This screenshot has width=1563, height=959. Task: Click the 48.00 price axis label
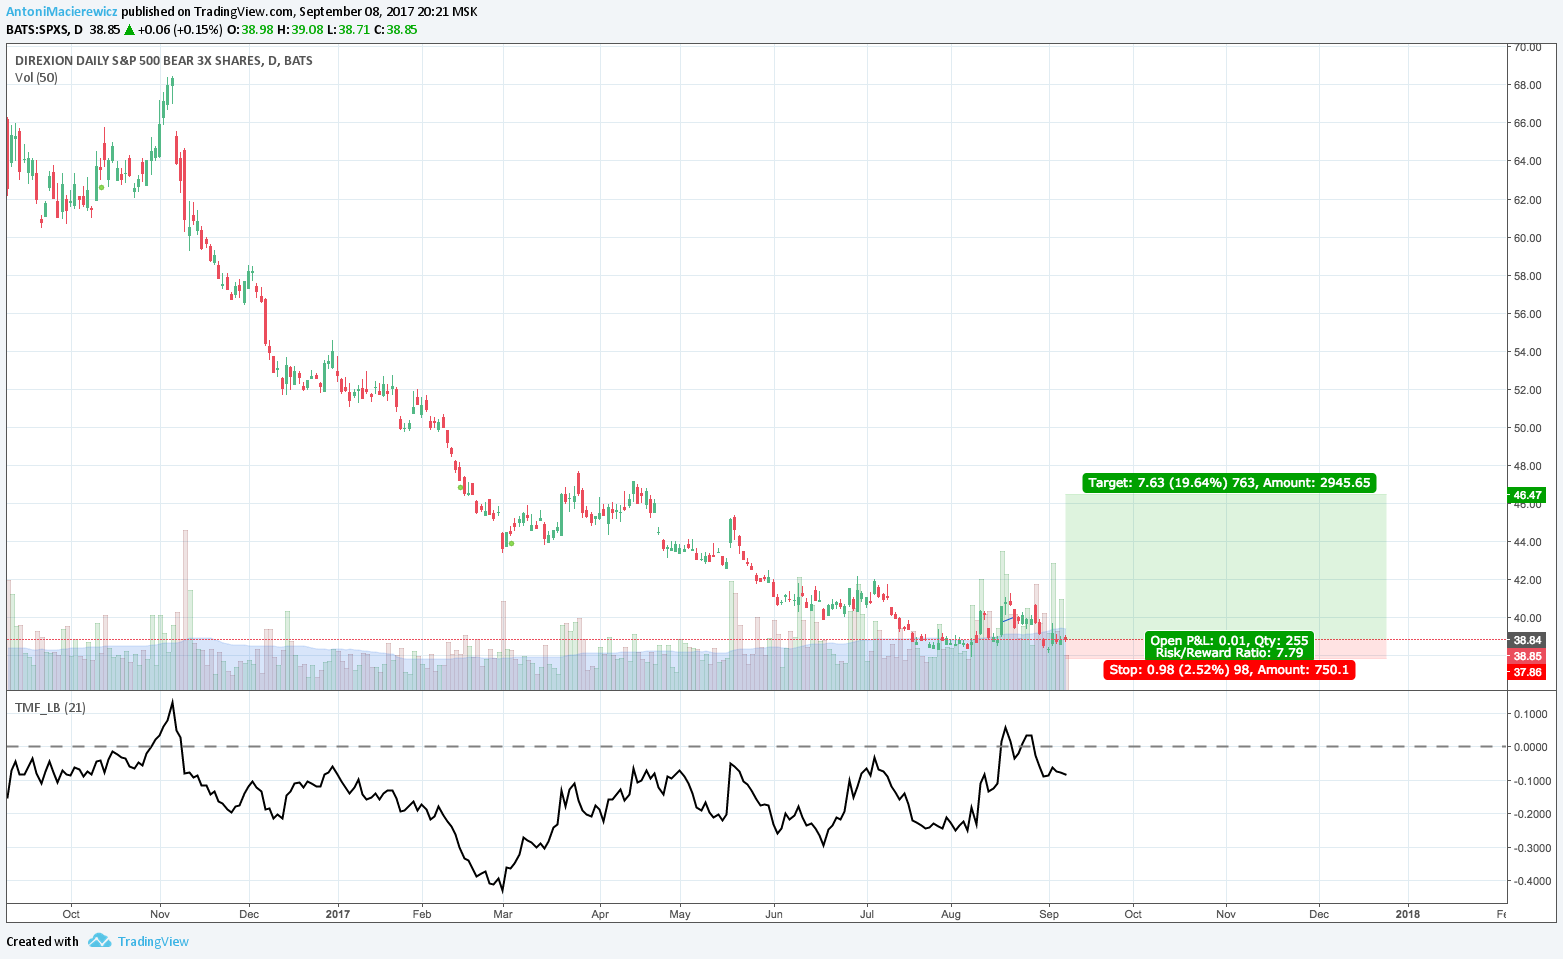(1527, 466)
